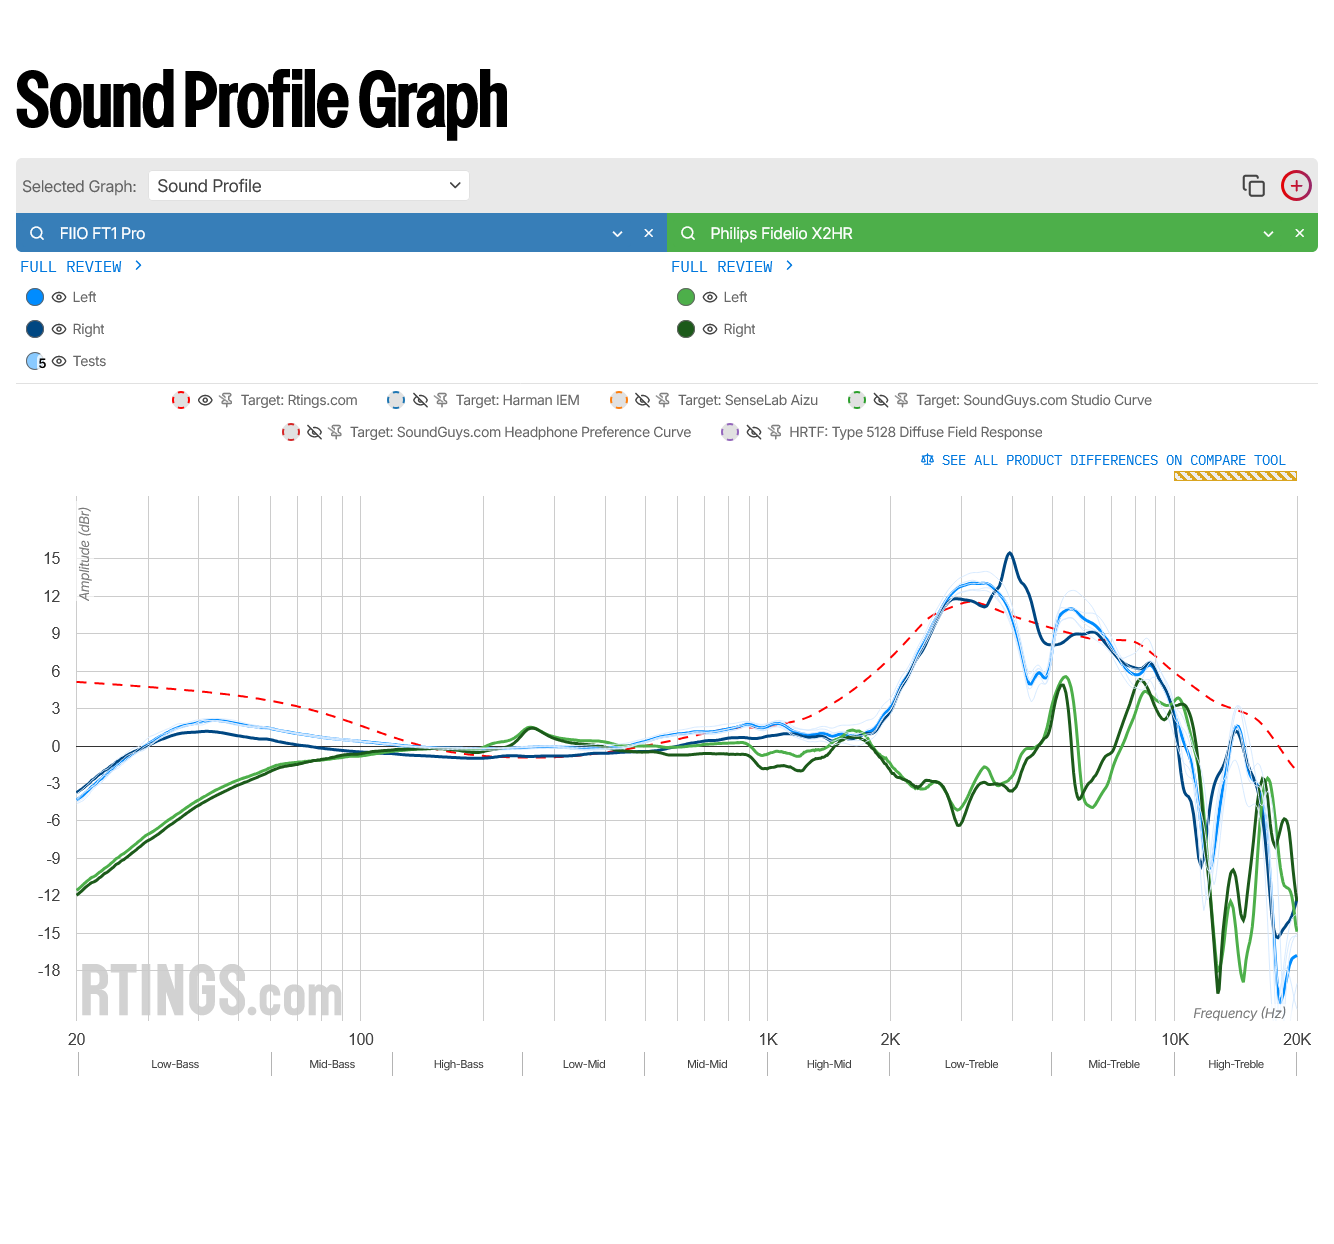This screenshot has height=1244, width=1334.
Task: Show the HRTF Type 5128 Diffuse Field Response
Action: 753,432
